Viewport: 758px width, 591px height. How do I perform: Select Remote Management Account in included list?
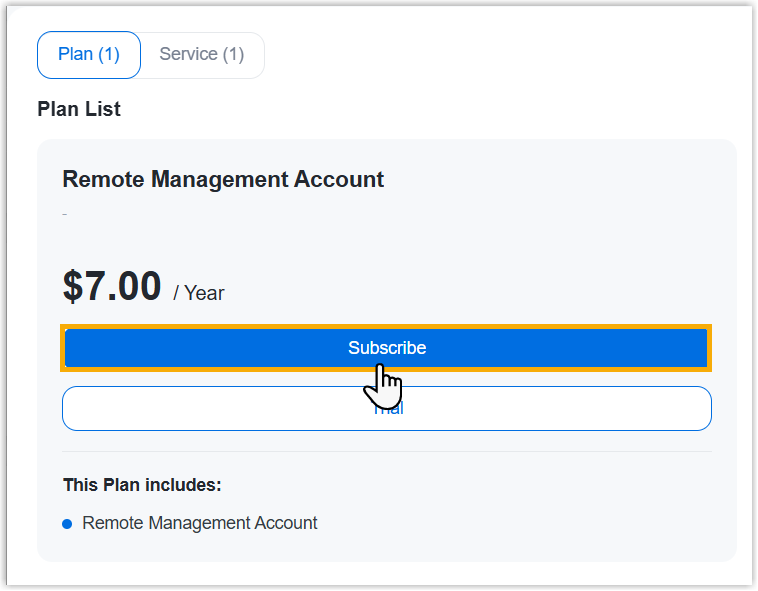(199, 523)
